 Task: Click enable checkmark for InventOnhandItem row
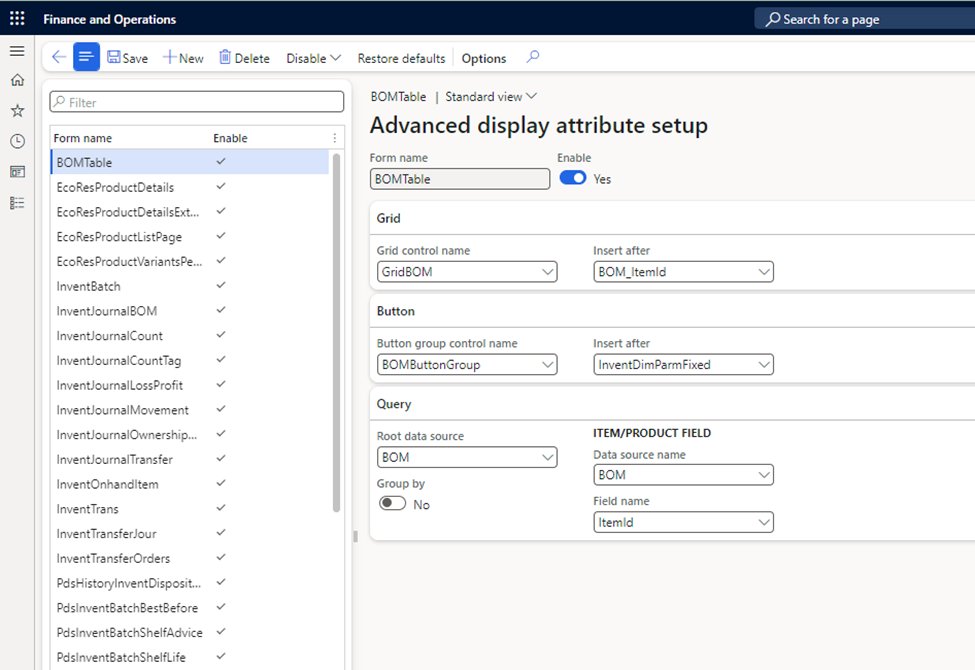point(221,483)
